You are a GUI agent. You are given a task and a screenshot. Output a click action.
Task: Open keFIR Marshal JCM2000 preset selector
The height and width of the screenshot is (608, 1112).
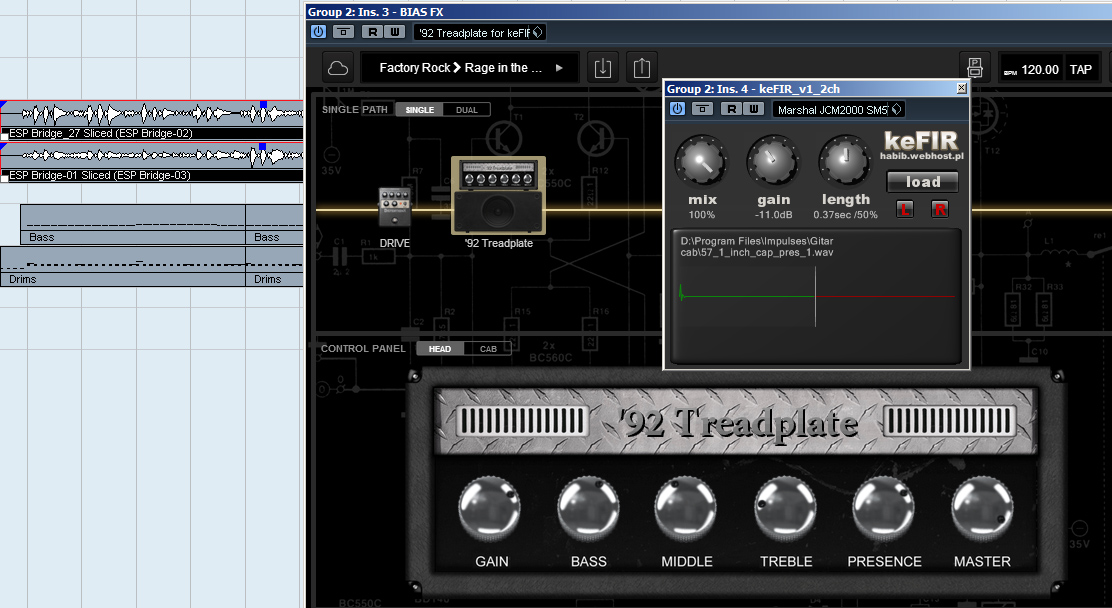pyautogui.click(x=838, y=109)
